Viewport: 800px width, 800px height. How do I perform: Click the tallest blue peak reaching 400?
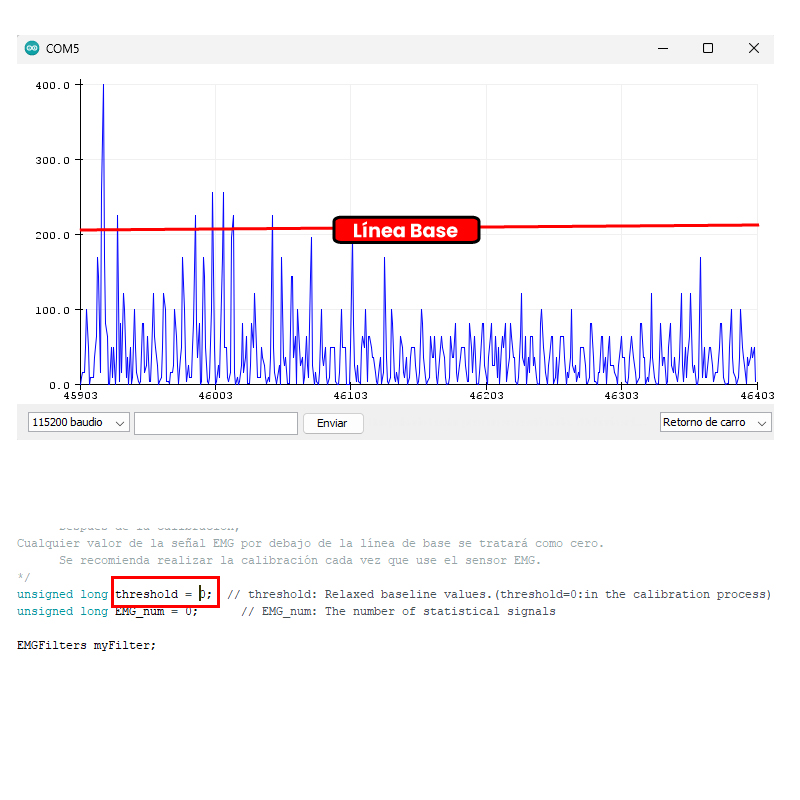click(103, 90)
